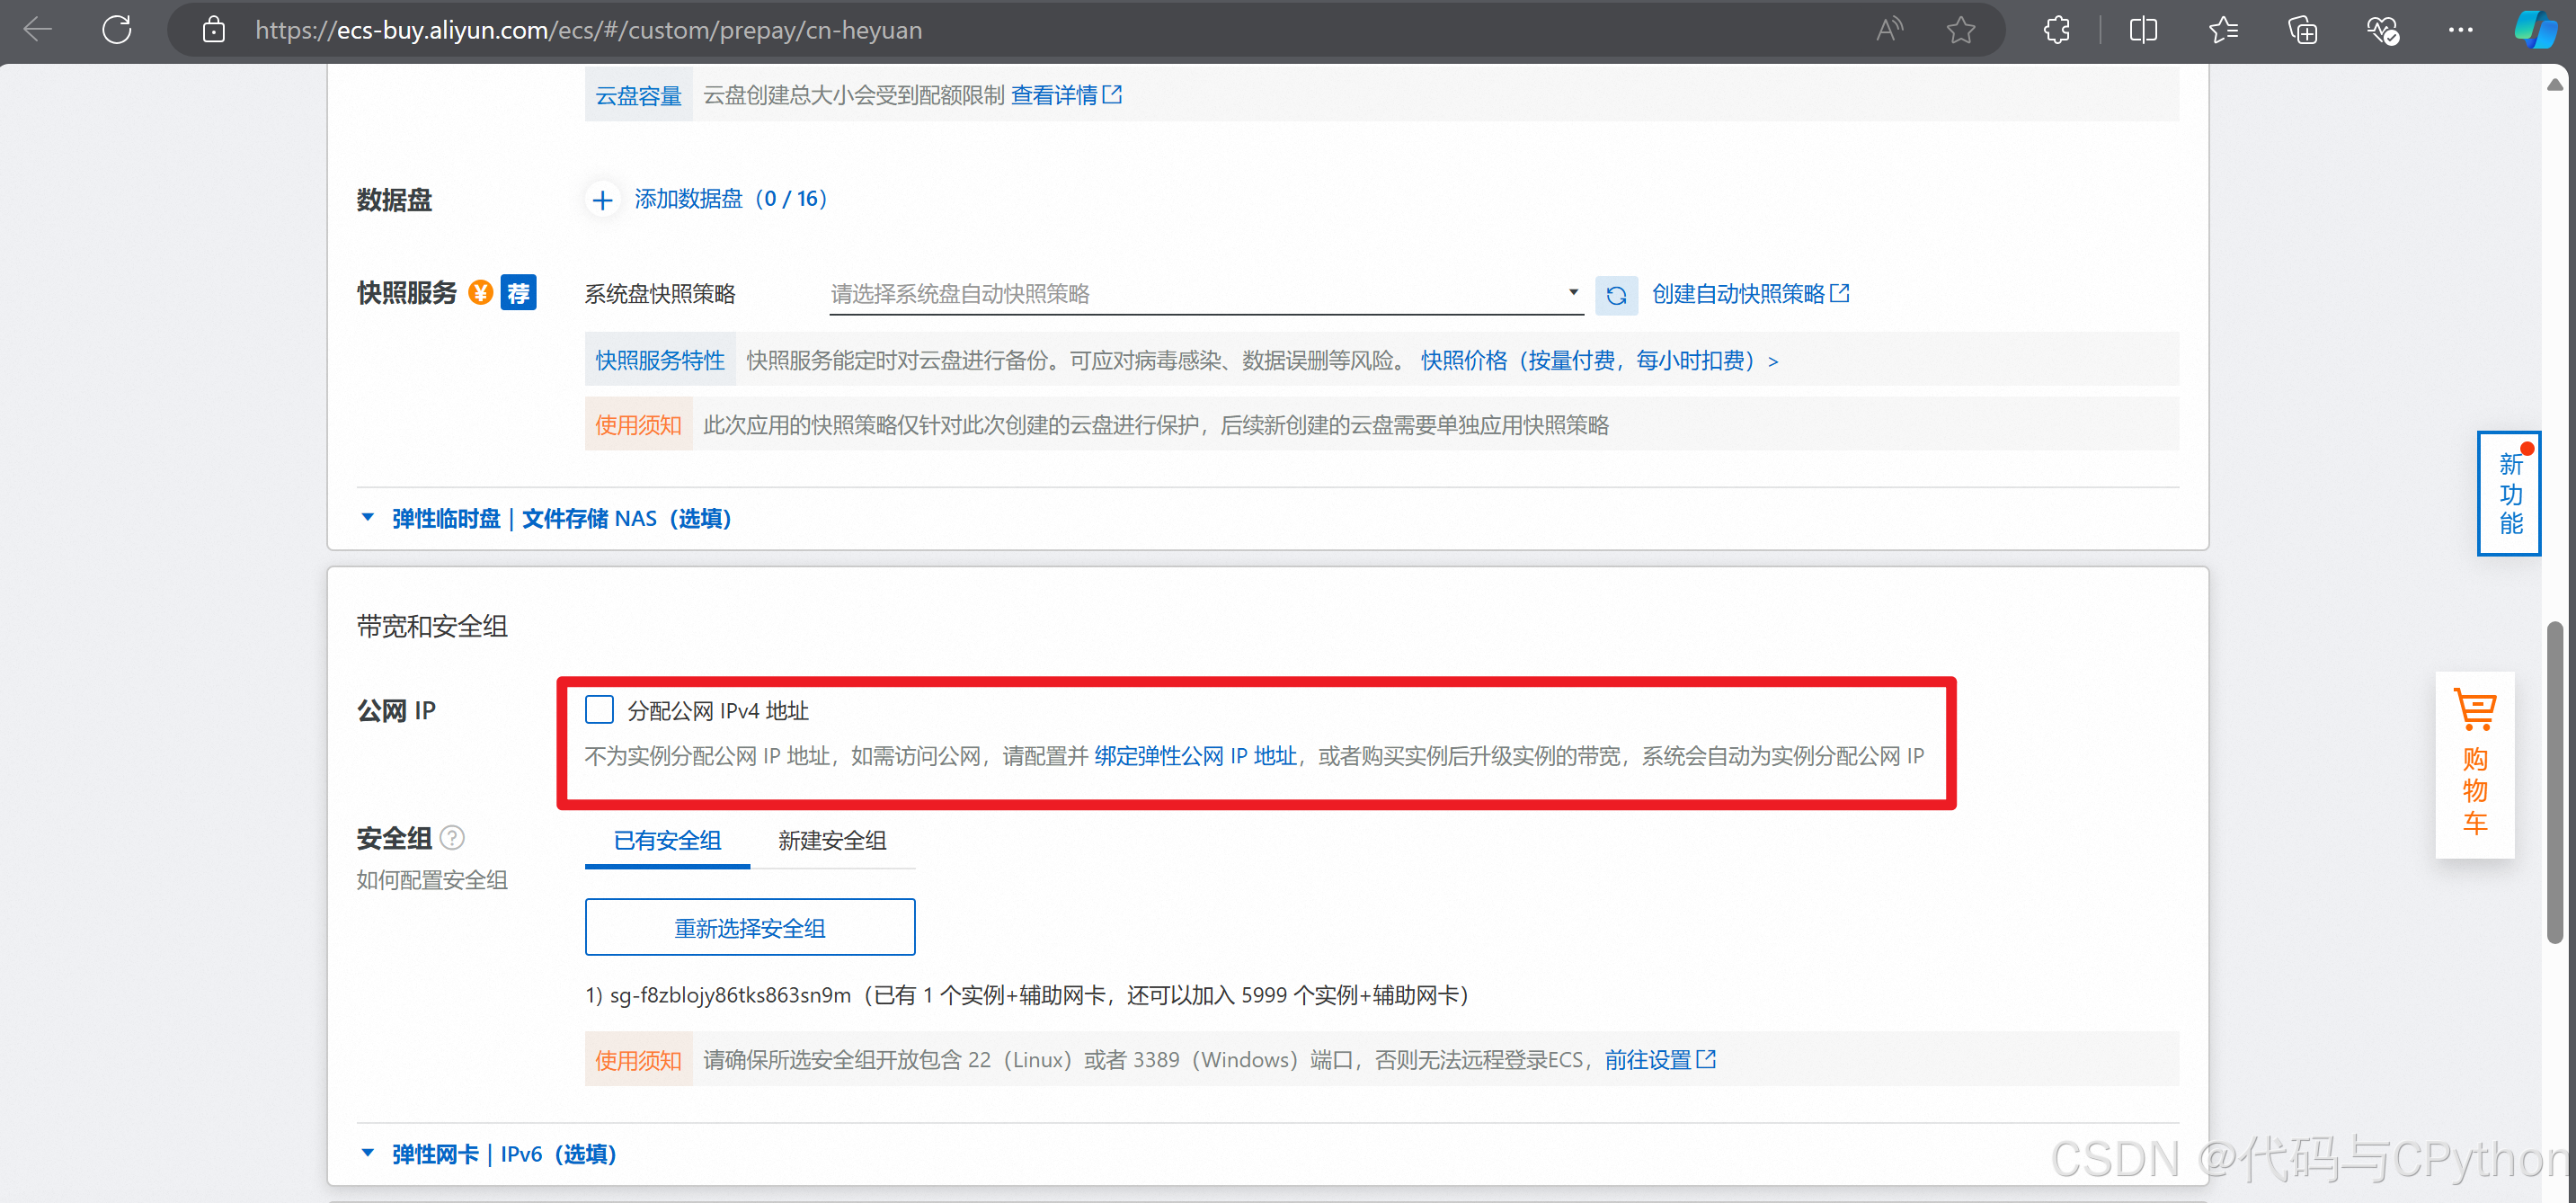
Task: Open 系统盘快照策略 dropdown
Action: pyautogui.click(x=1205, y=294)
